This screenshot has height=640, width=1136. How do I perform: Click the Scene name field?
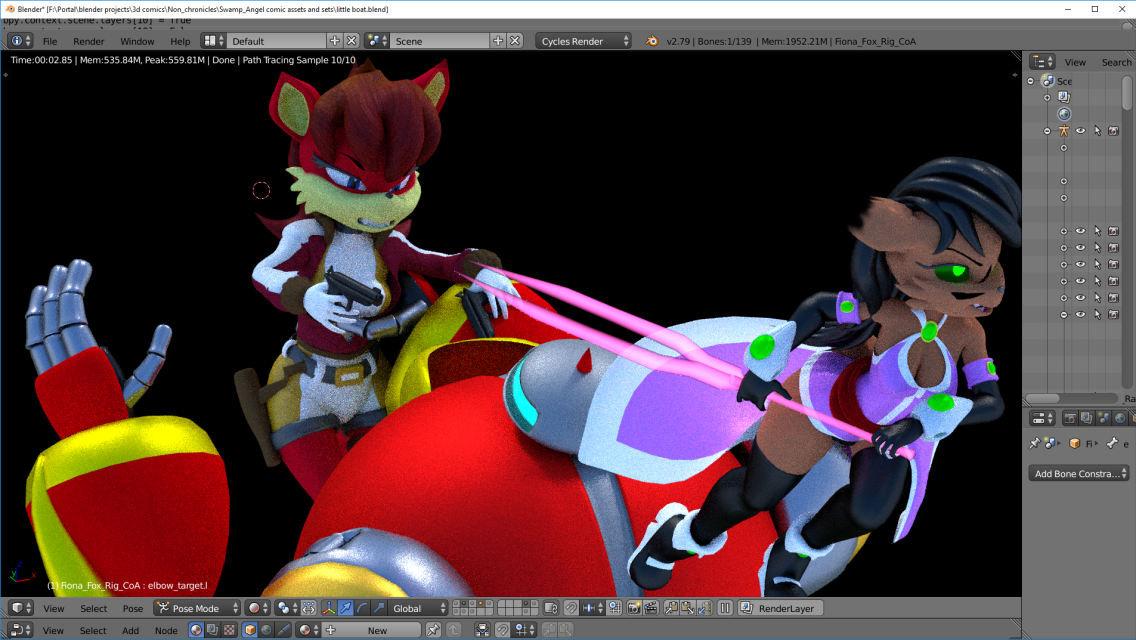point(440,41)
